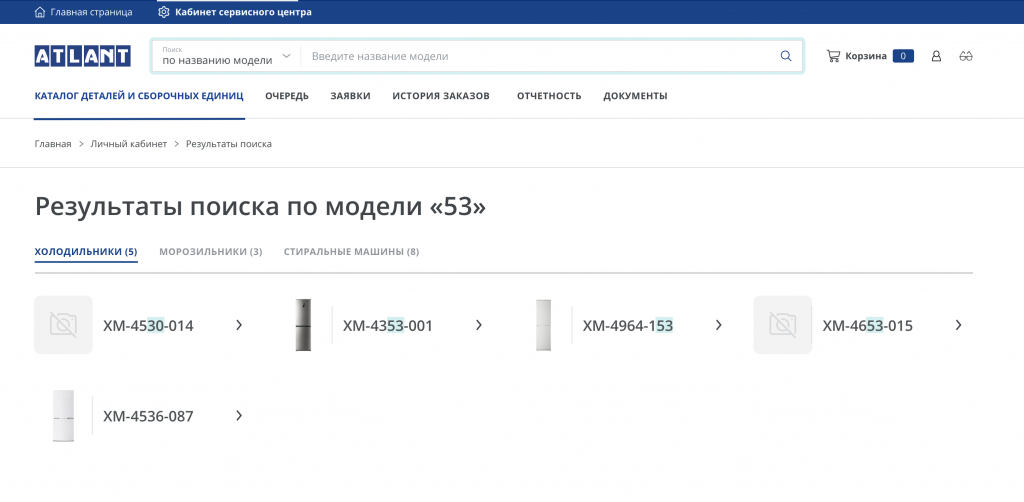Click the ATLANT logo

tap(82, 56)
